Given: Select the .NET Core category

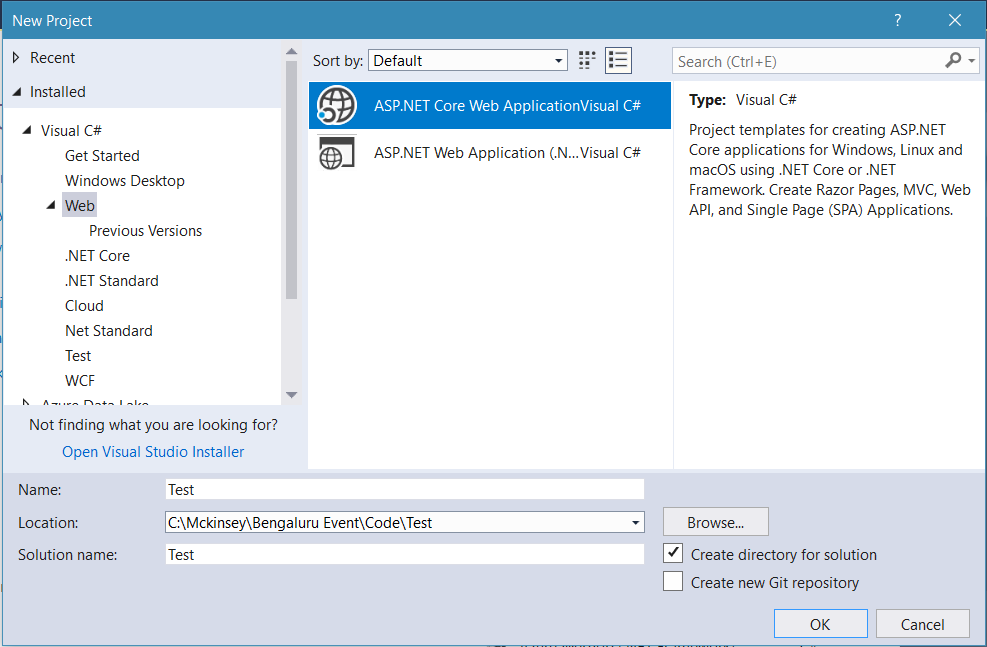Looking at the screenshot, I should click(x=97, y=255).
